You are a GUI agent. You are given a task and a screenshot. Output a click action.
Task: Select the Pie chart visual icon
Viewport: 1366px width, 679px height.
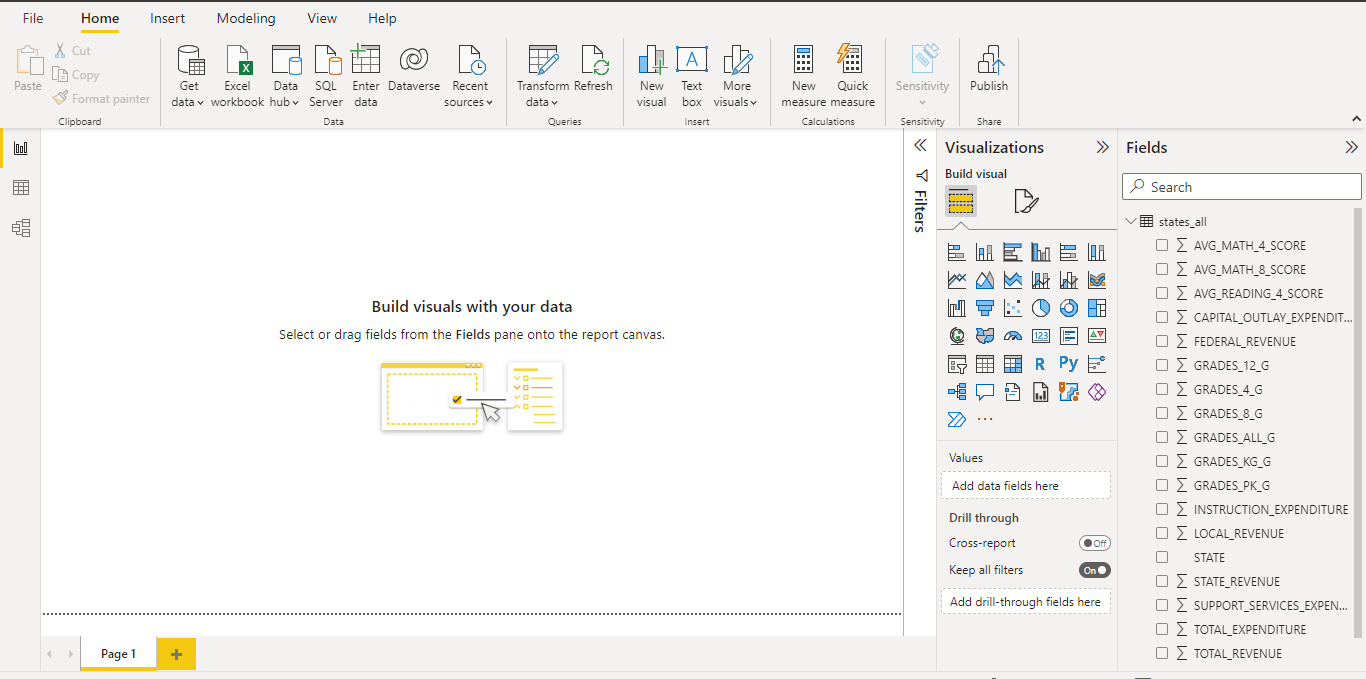coord(1040,308)
